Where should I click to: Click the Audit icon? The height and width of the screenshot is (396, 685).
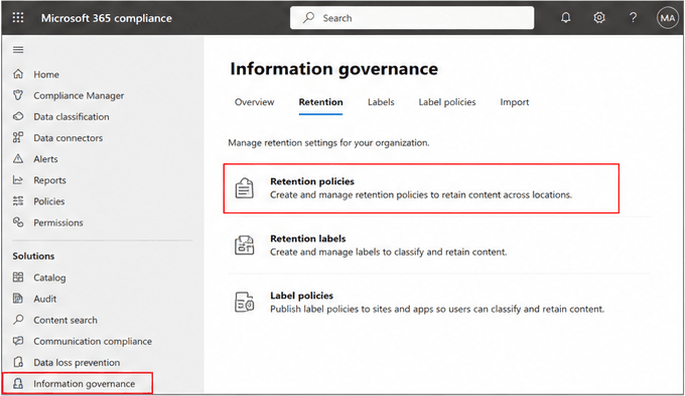point(18,299)
